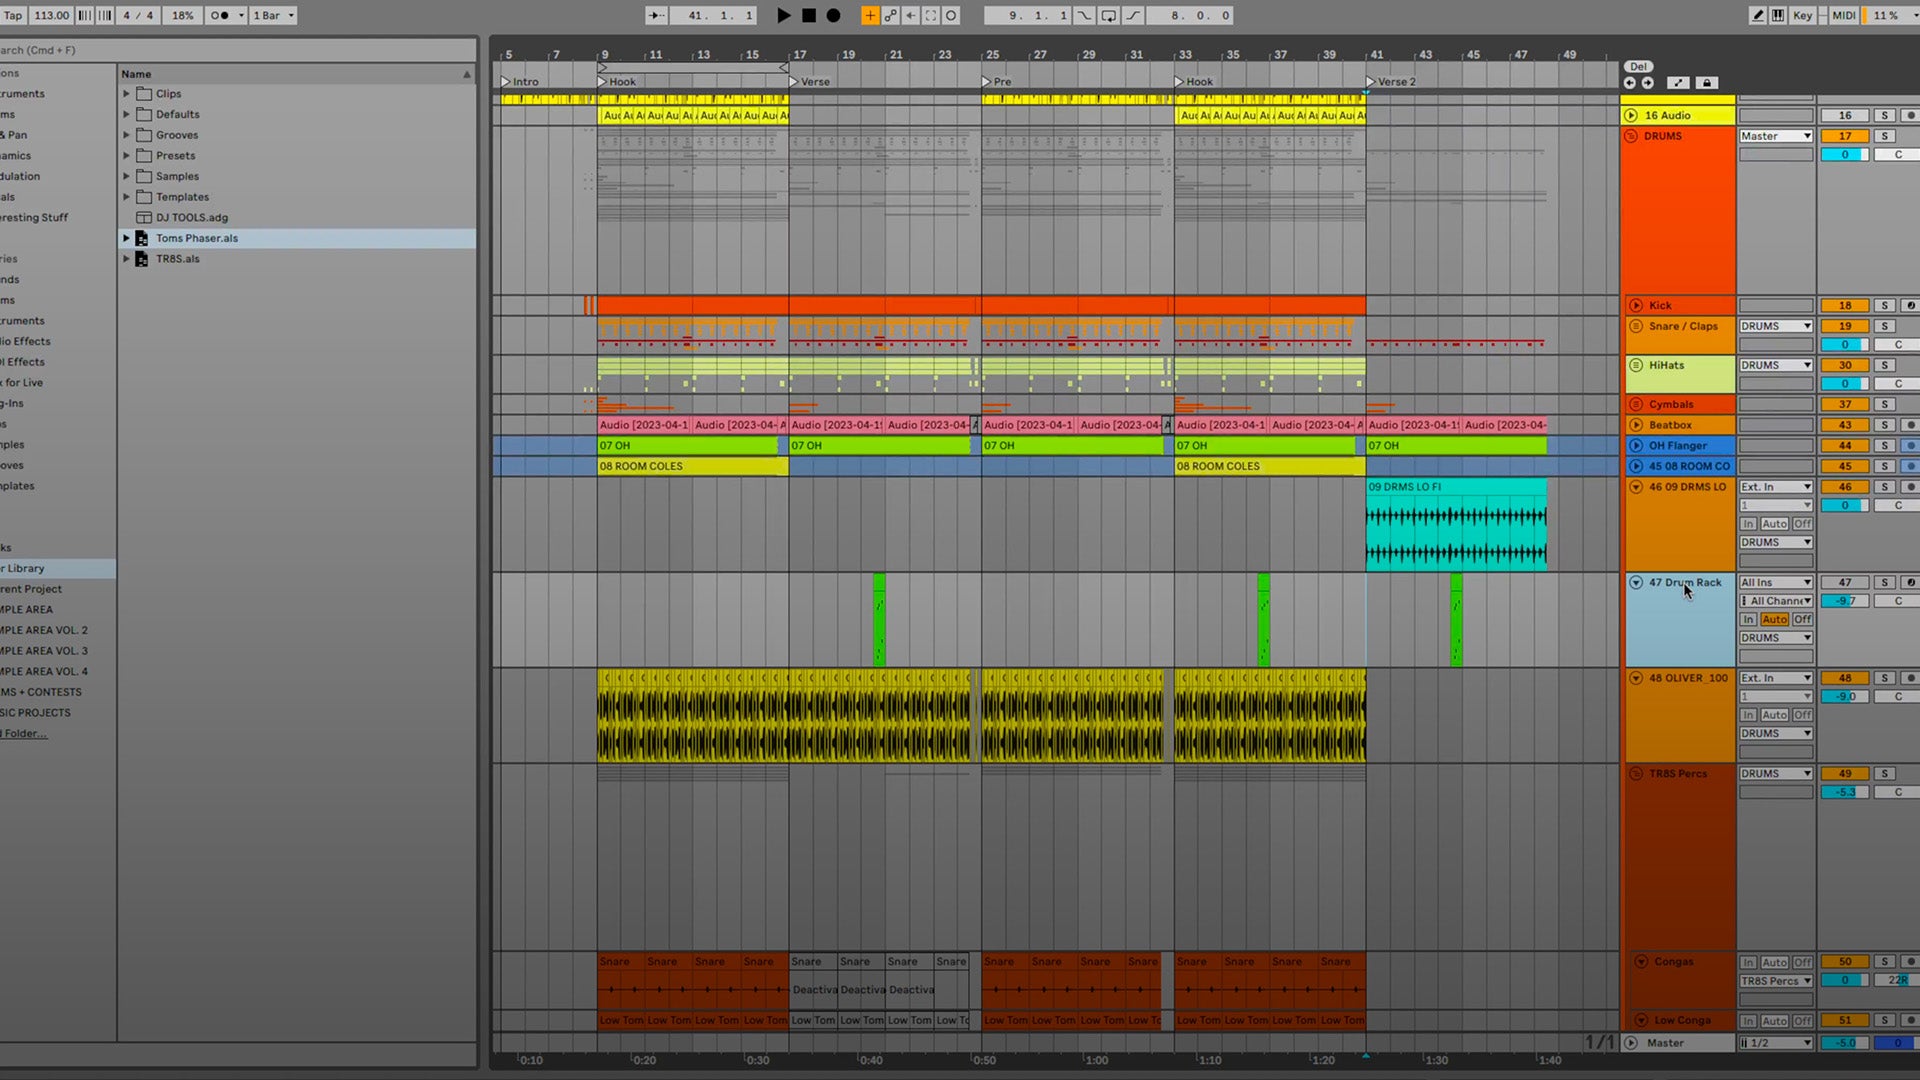The height and width of the screenshot is (1080, 1920).
Task: Click the Del locator button
Action: point(1638,66)
